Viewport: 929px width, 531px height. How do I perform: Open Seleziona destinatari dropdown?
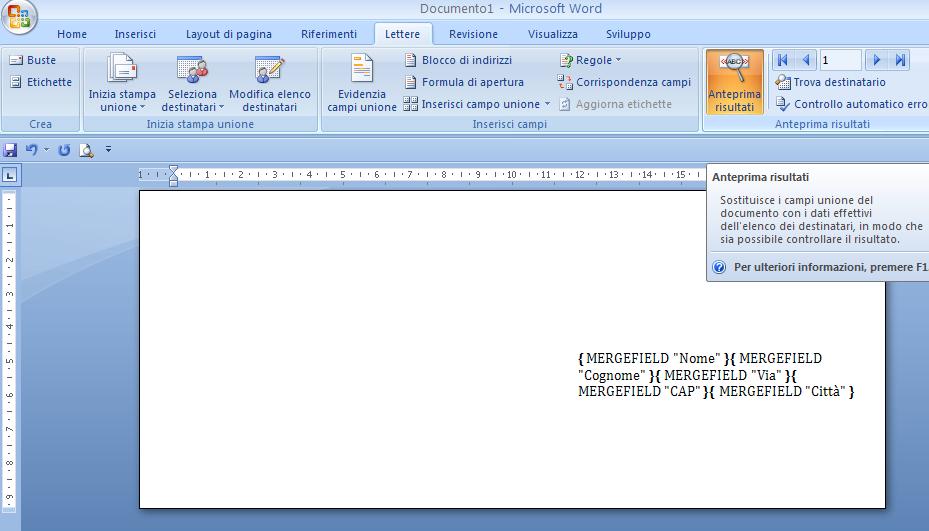click(193, 82)
